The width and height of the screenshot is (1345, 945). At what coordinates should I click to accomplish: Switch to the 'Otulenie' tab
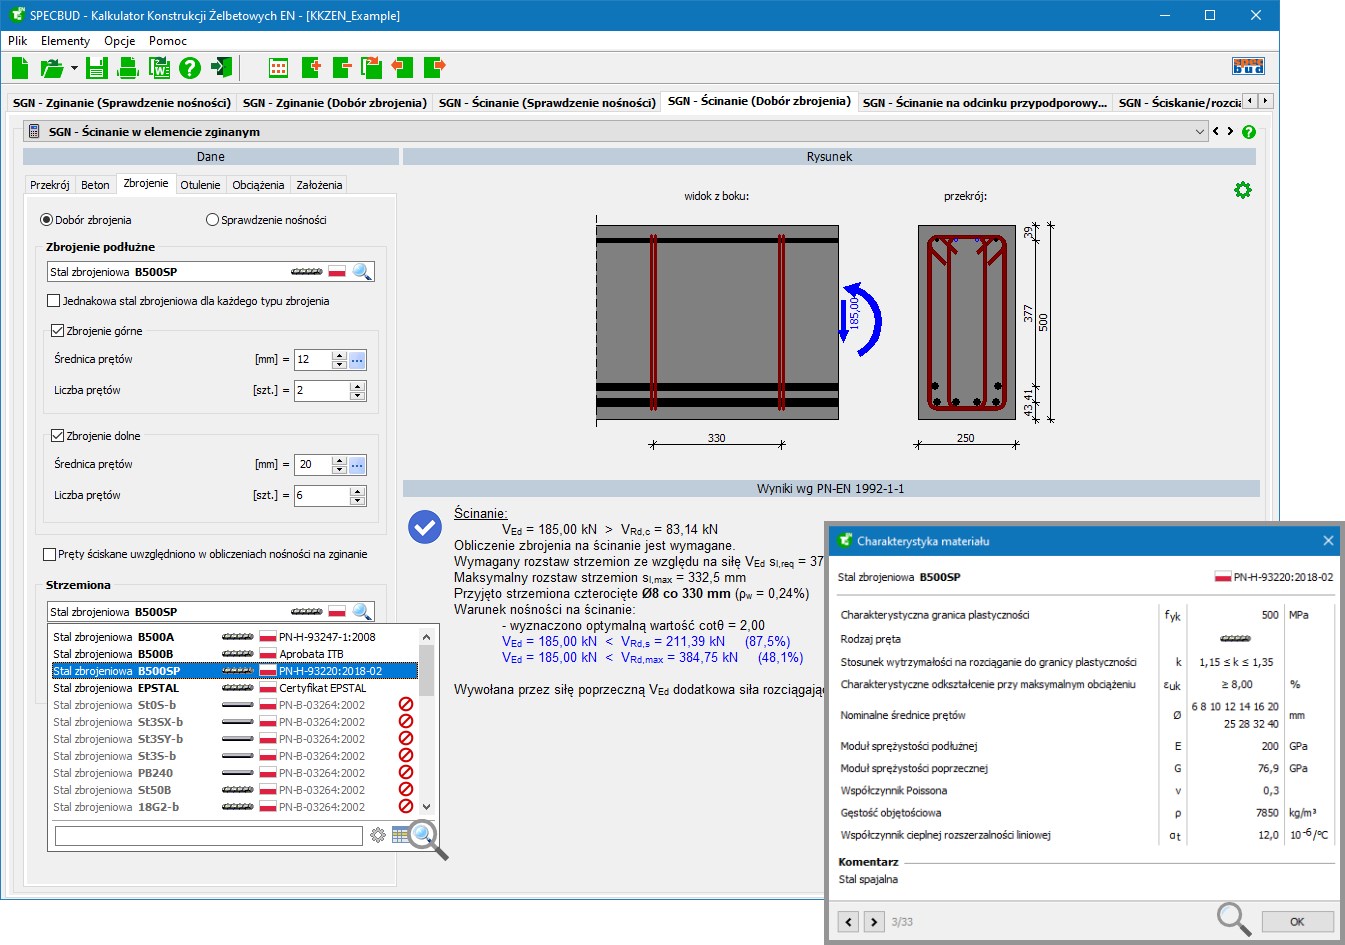pos(200,185)
